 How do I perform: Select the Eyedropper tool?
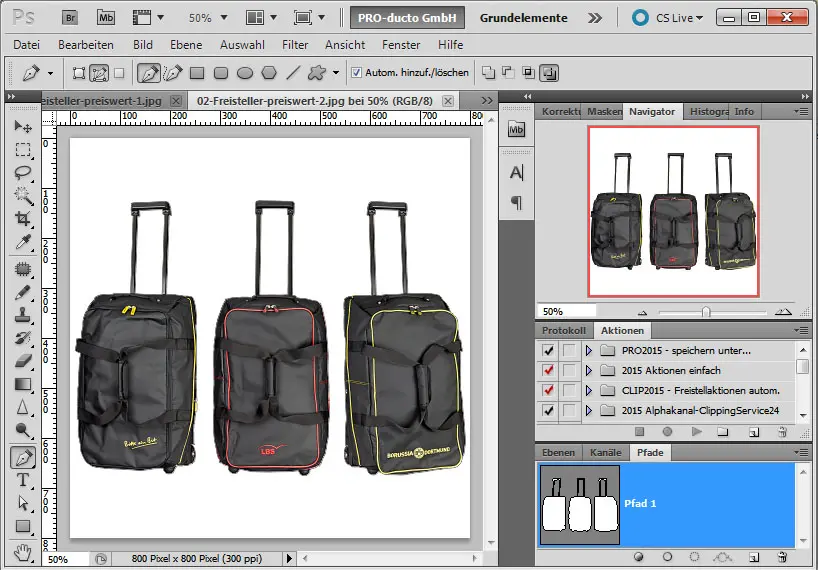coord(22,241)
